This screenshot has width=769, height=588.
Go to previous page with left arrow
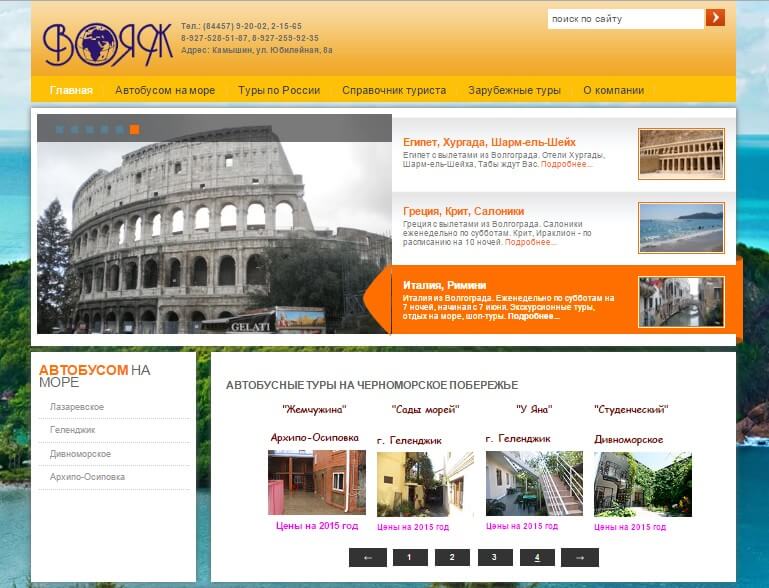pyautogui.click(x=367, y=558)
